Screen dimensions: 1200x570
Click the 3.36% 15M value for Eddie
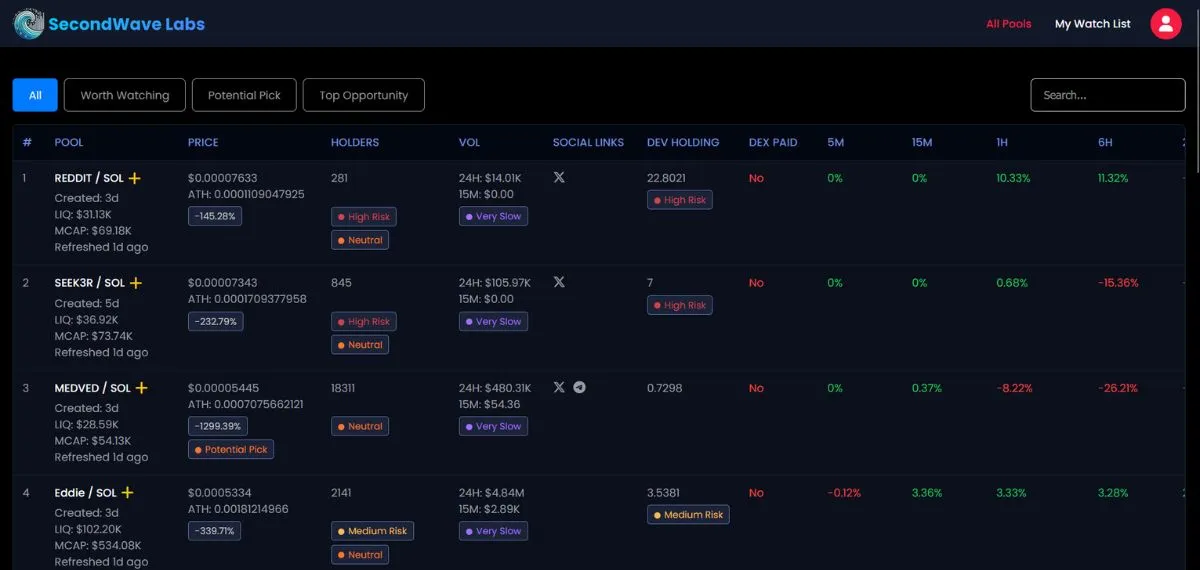926,493
